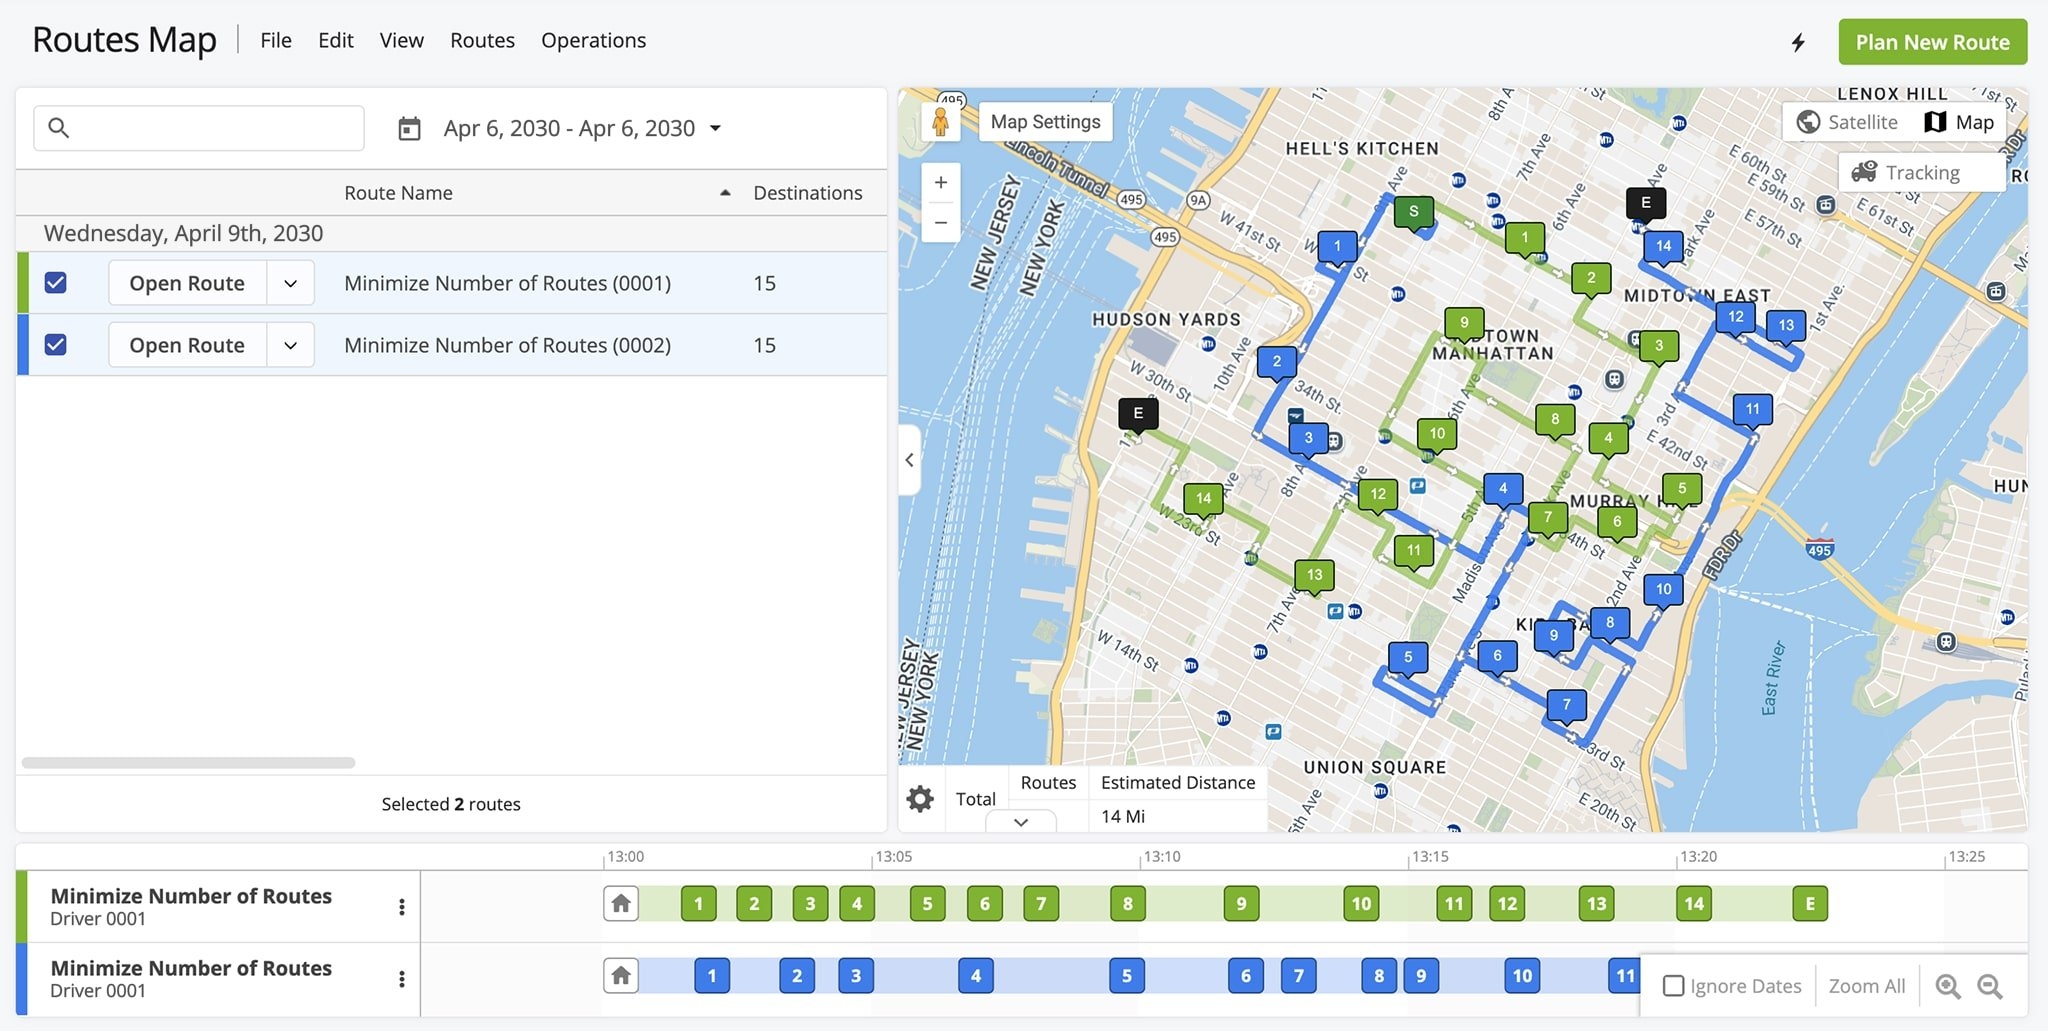Expand the Total summary chevron

pyautogui.click(x=1022, y=822)
